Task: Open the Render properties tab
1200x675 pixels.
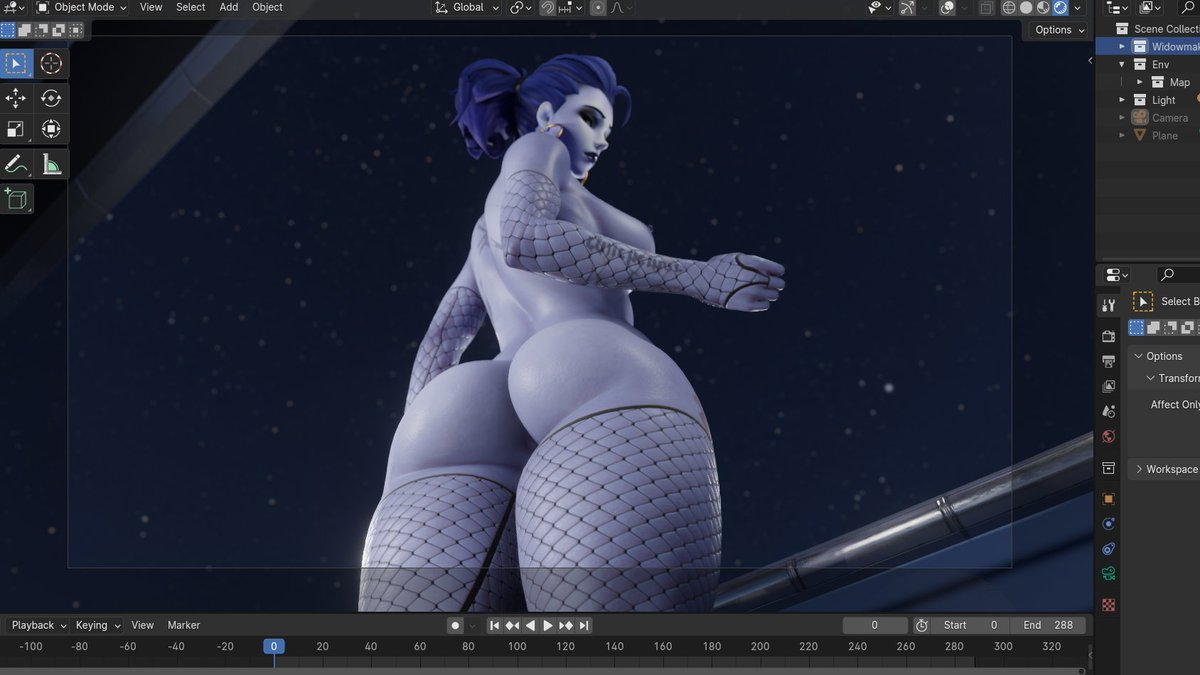Action: (1108, 336)
